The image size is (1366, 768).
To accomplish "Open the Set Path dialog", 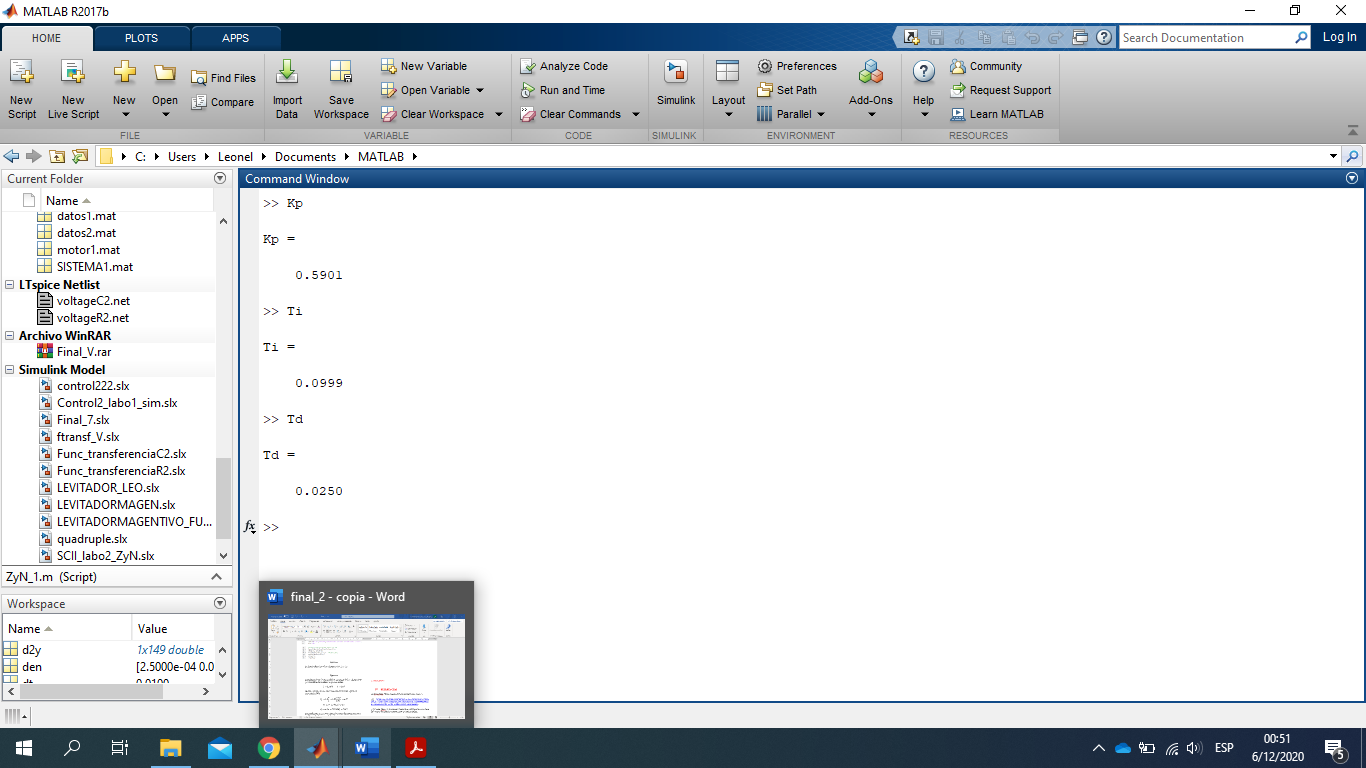I will [787, 90].
